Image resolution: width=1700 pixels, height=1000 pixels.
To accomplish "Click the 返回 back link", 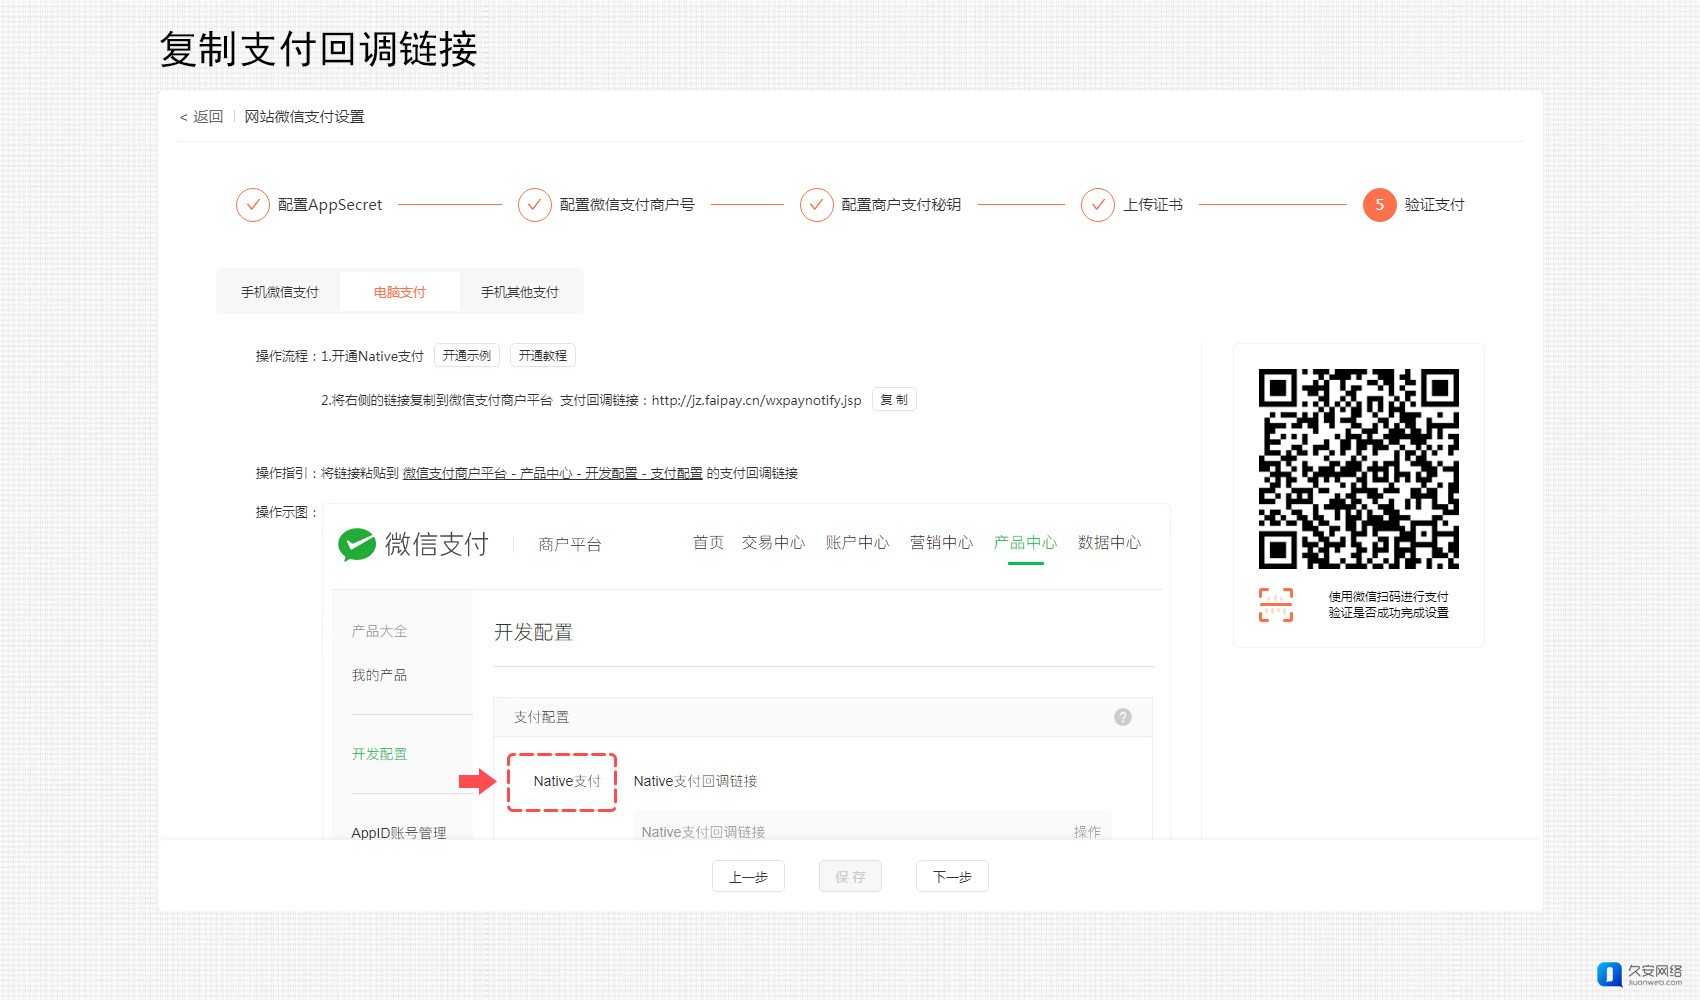I will tap(202, 117).
